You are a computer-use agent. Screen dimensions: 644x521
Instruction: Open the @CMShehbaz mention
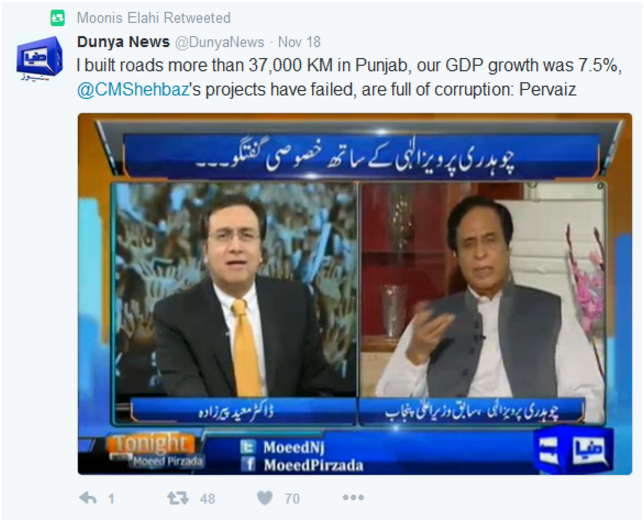(133, 90)
